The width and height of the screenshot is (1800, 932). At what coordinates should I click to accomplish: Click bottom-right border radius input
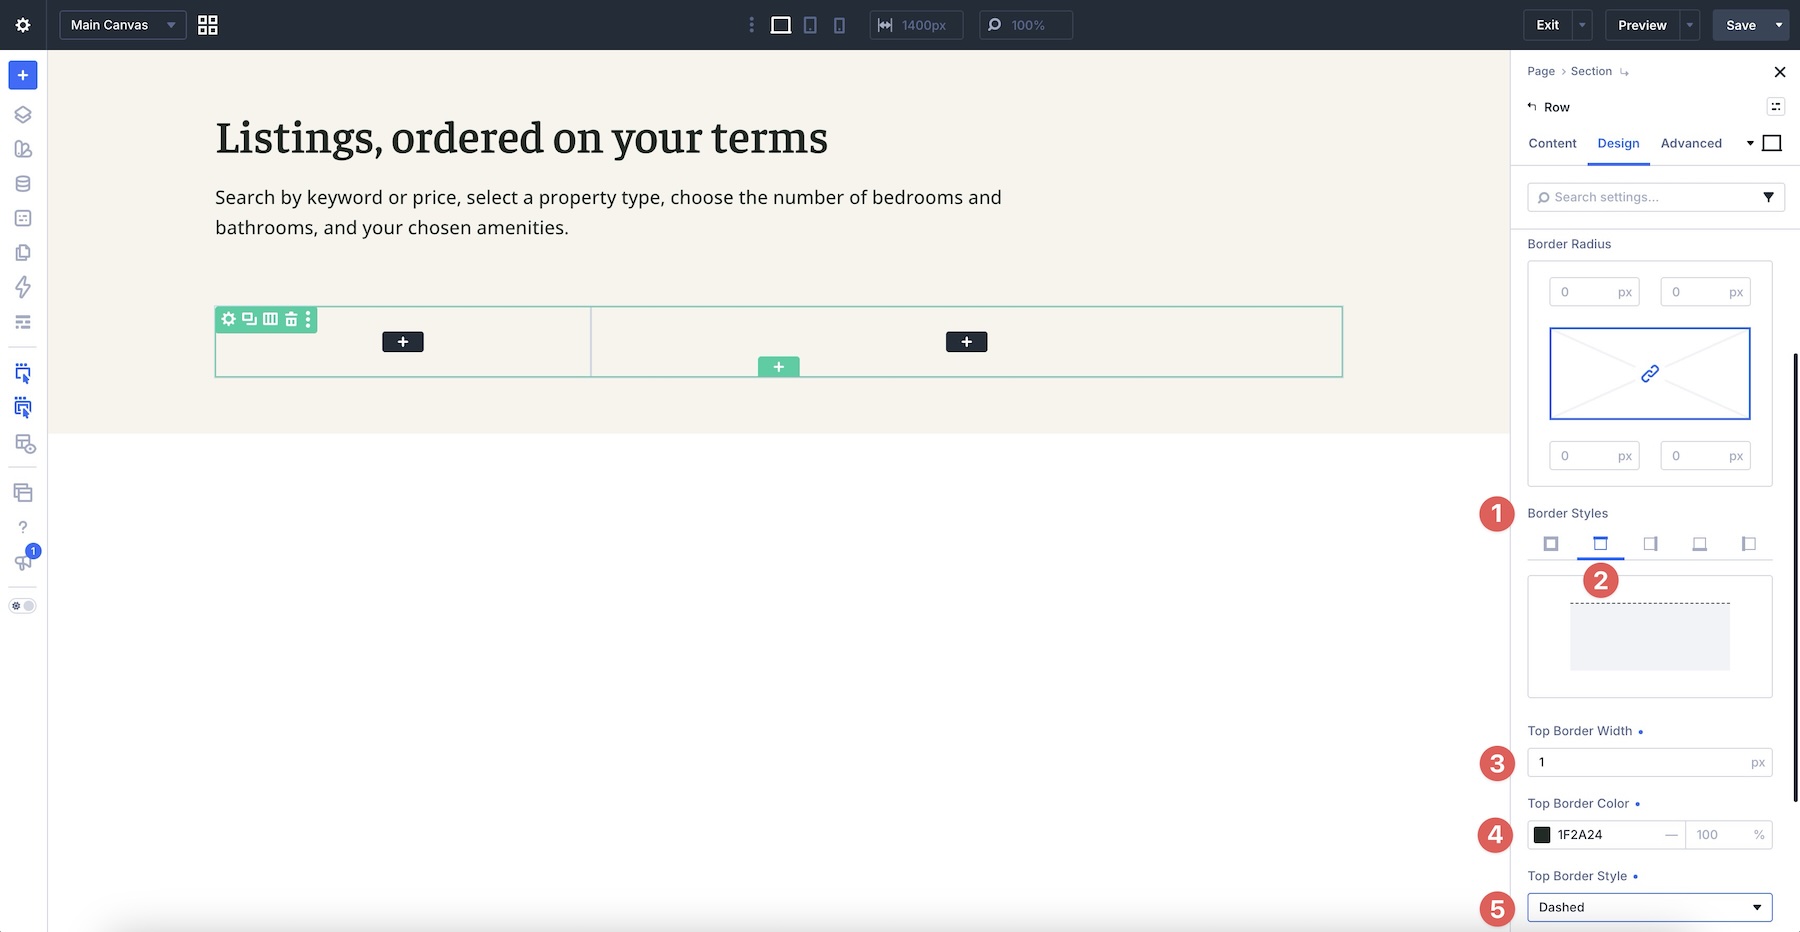coord(1705,456)
